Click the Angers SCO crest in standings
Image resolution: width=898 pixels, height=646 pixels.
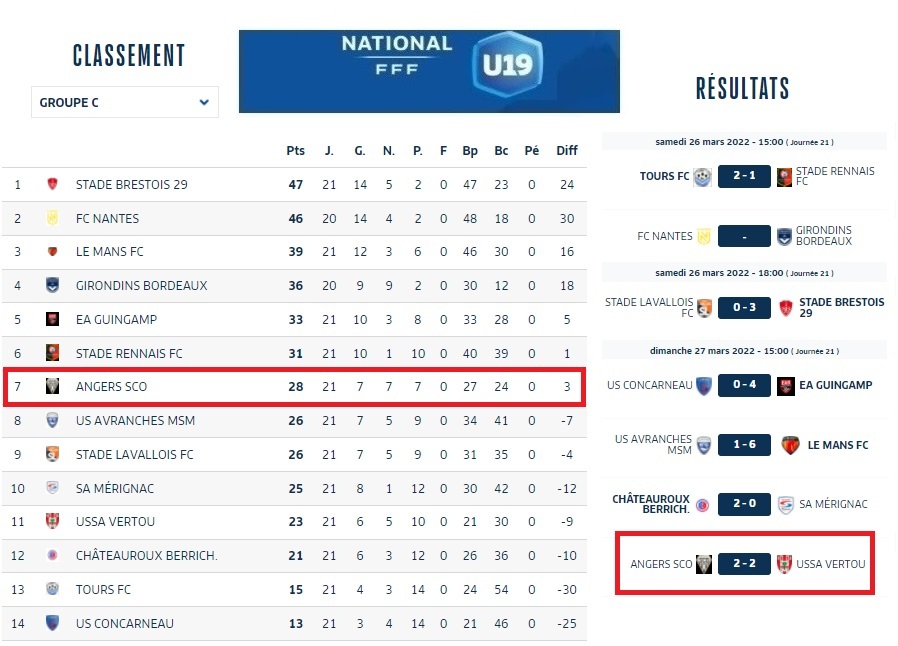[x=53, y=387]
